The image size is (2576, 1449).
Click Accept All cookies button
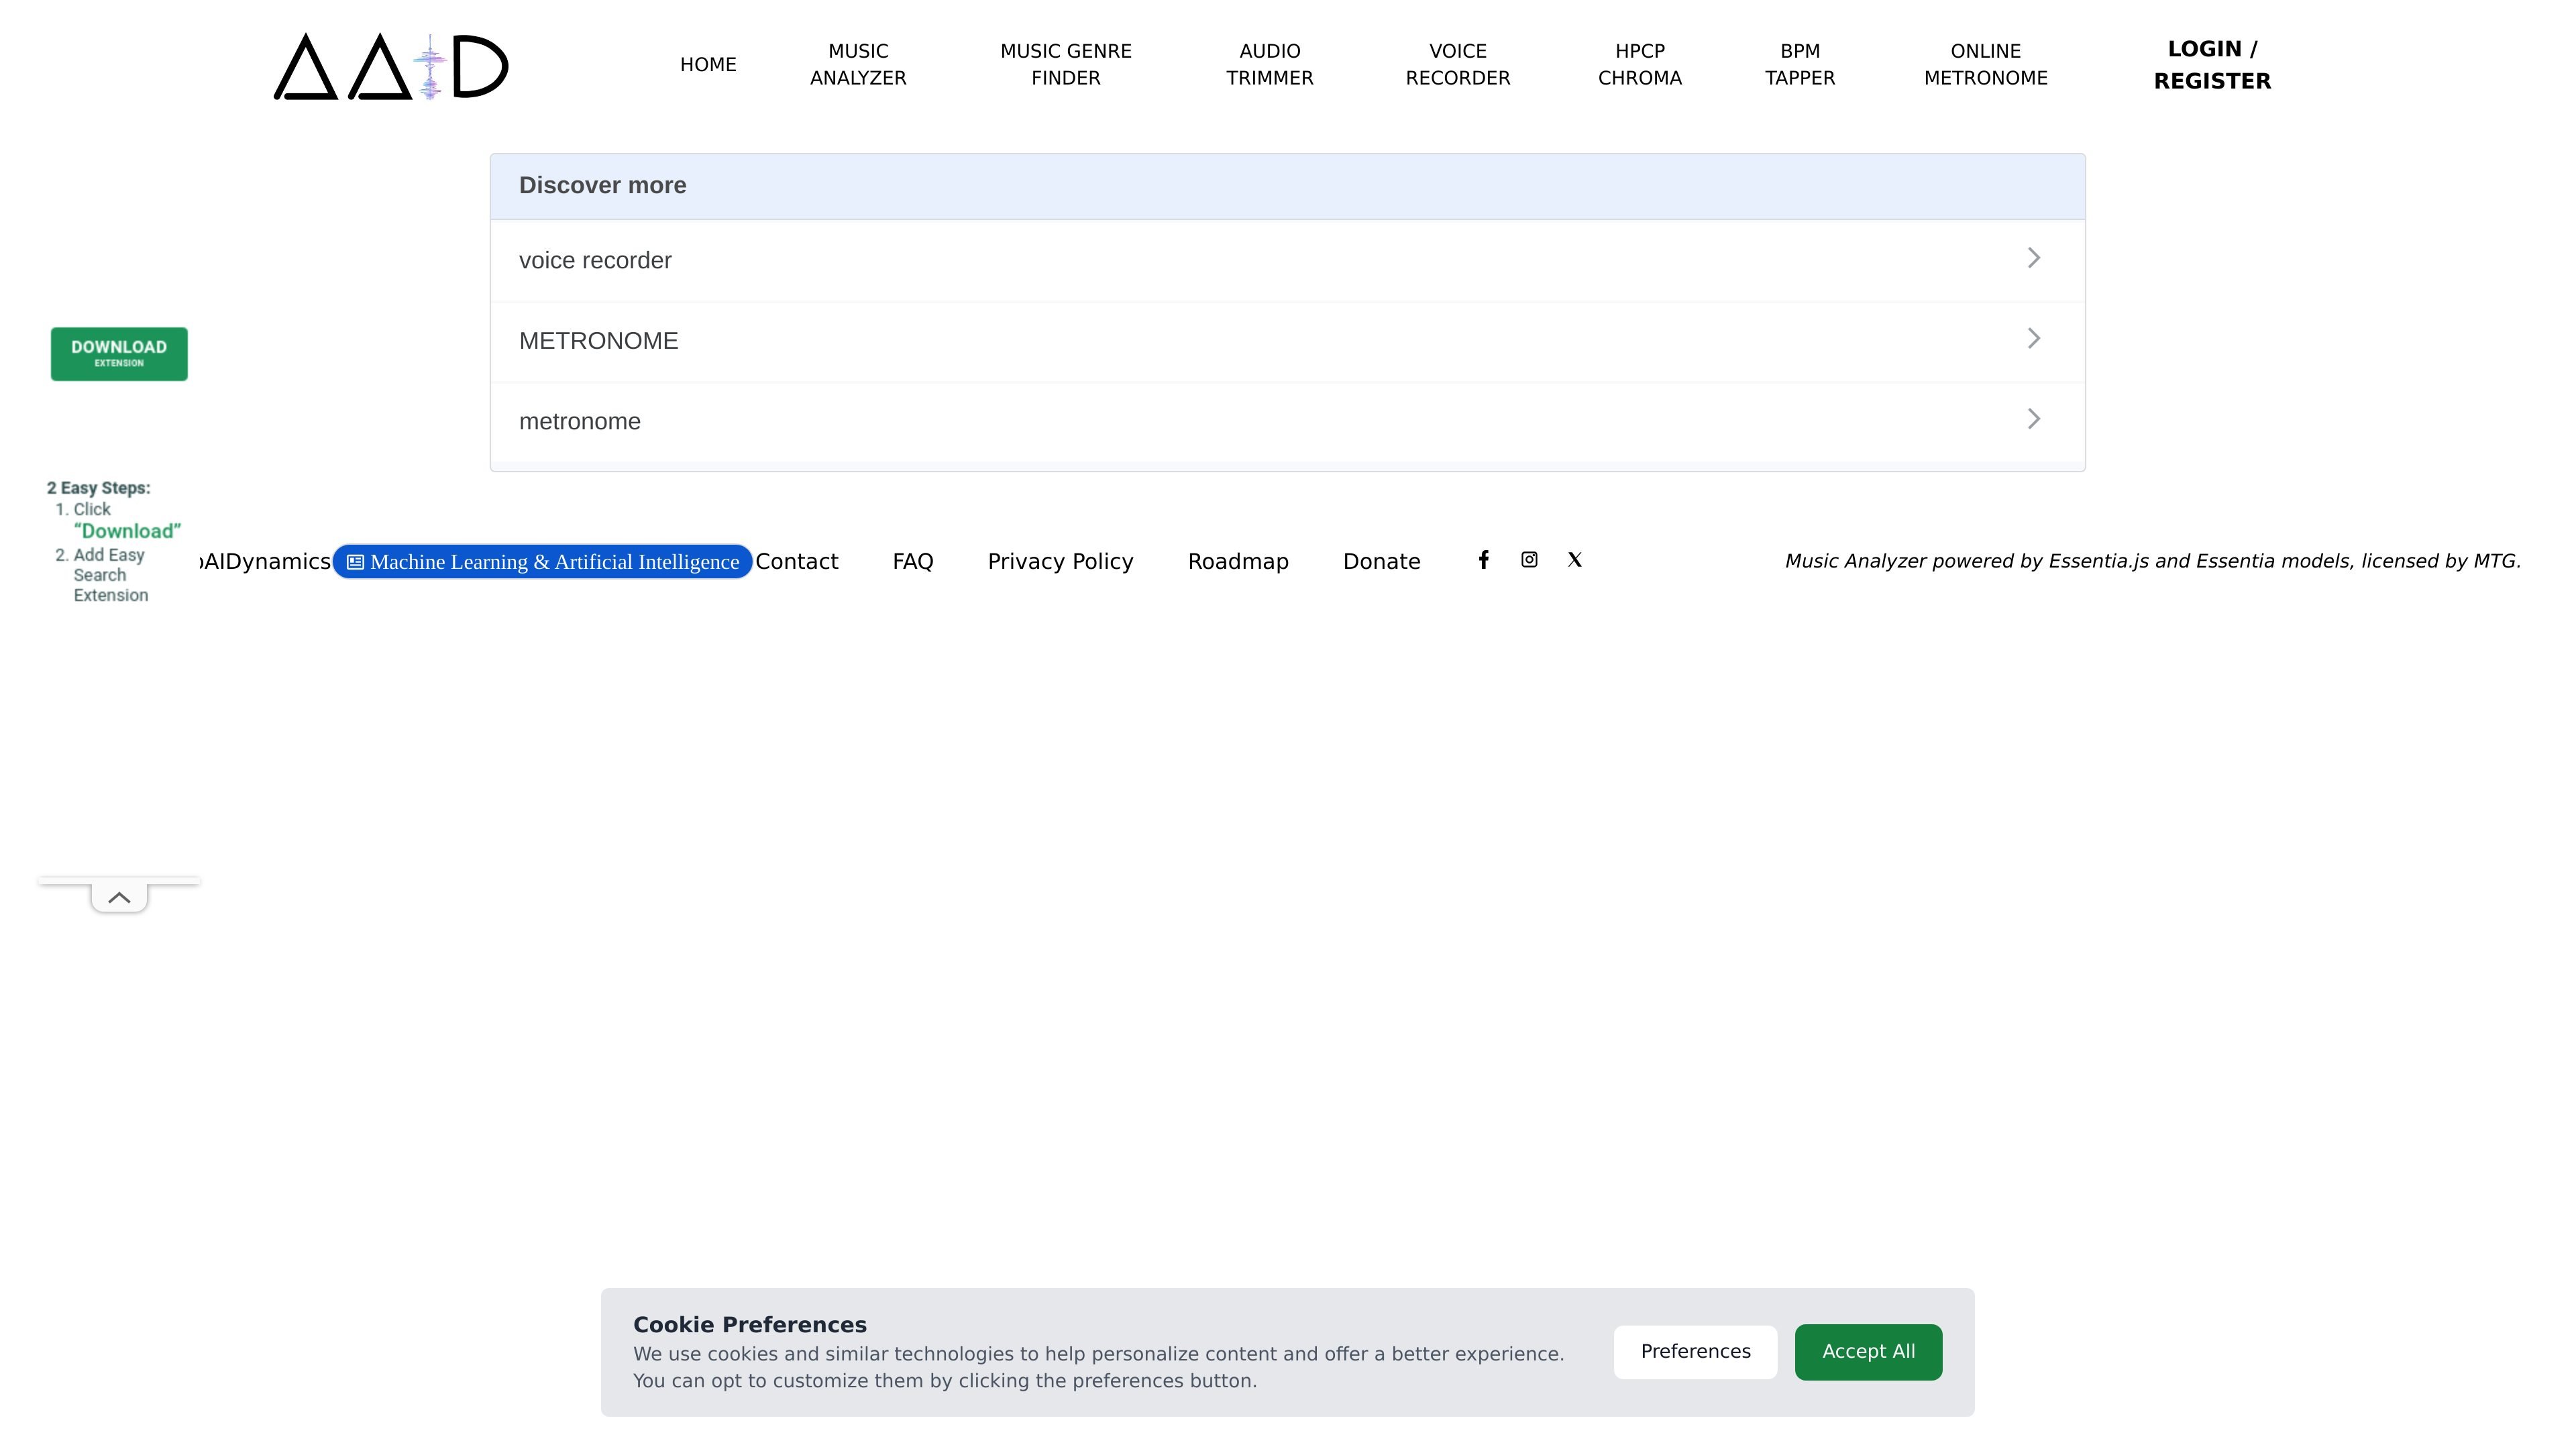1868,1352
